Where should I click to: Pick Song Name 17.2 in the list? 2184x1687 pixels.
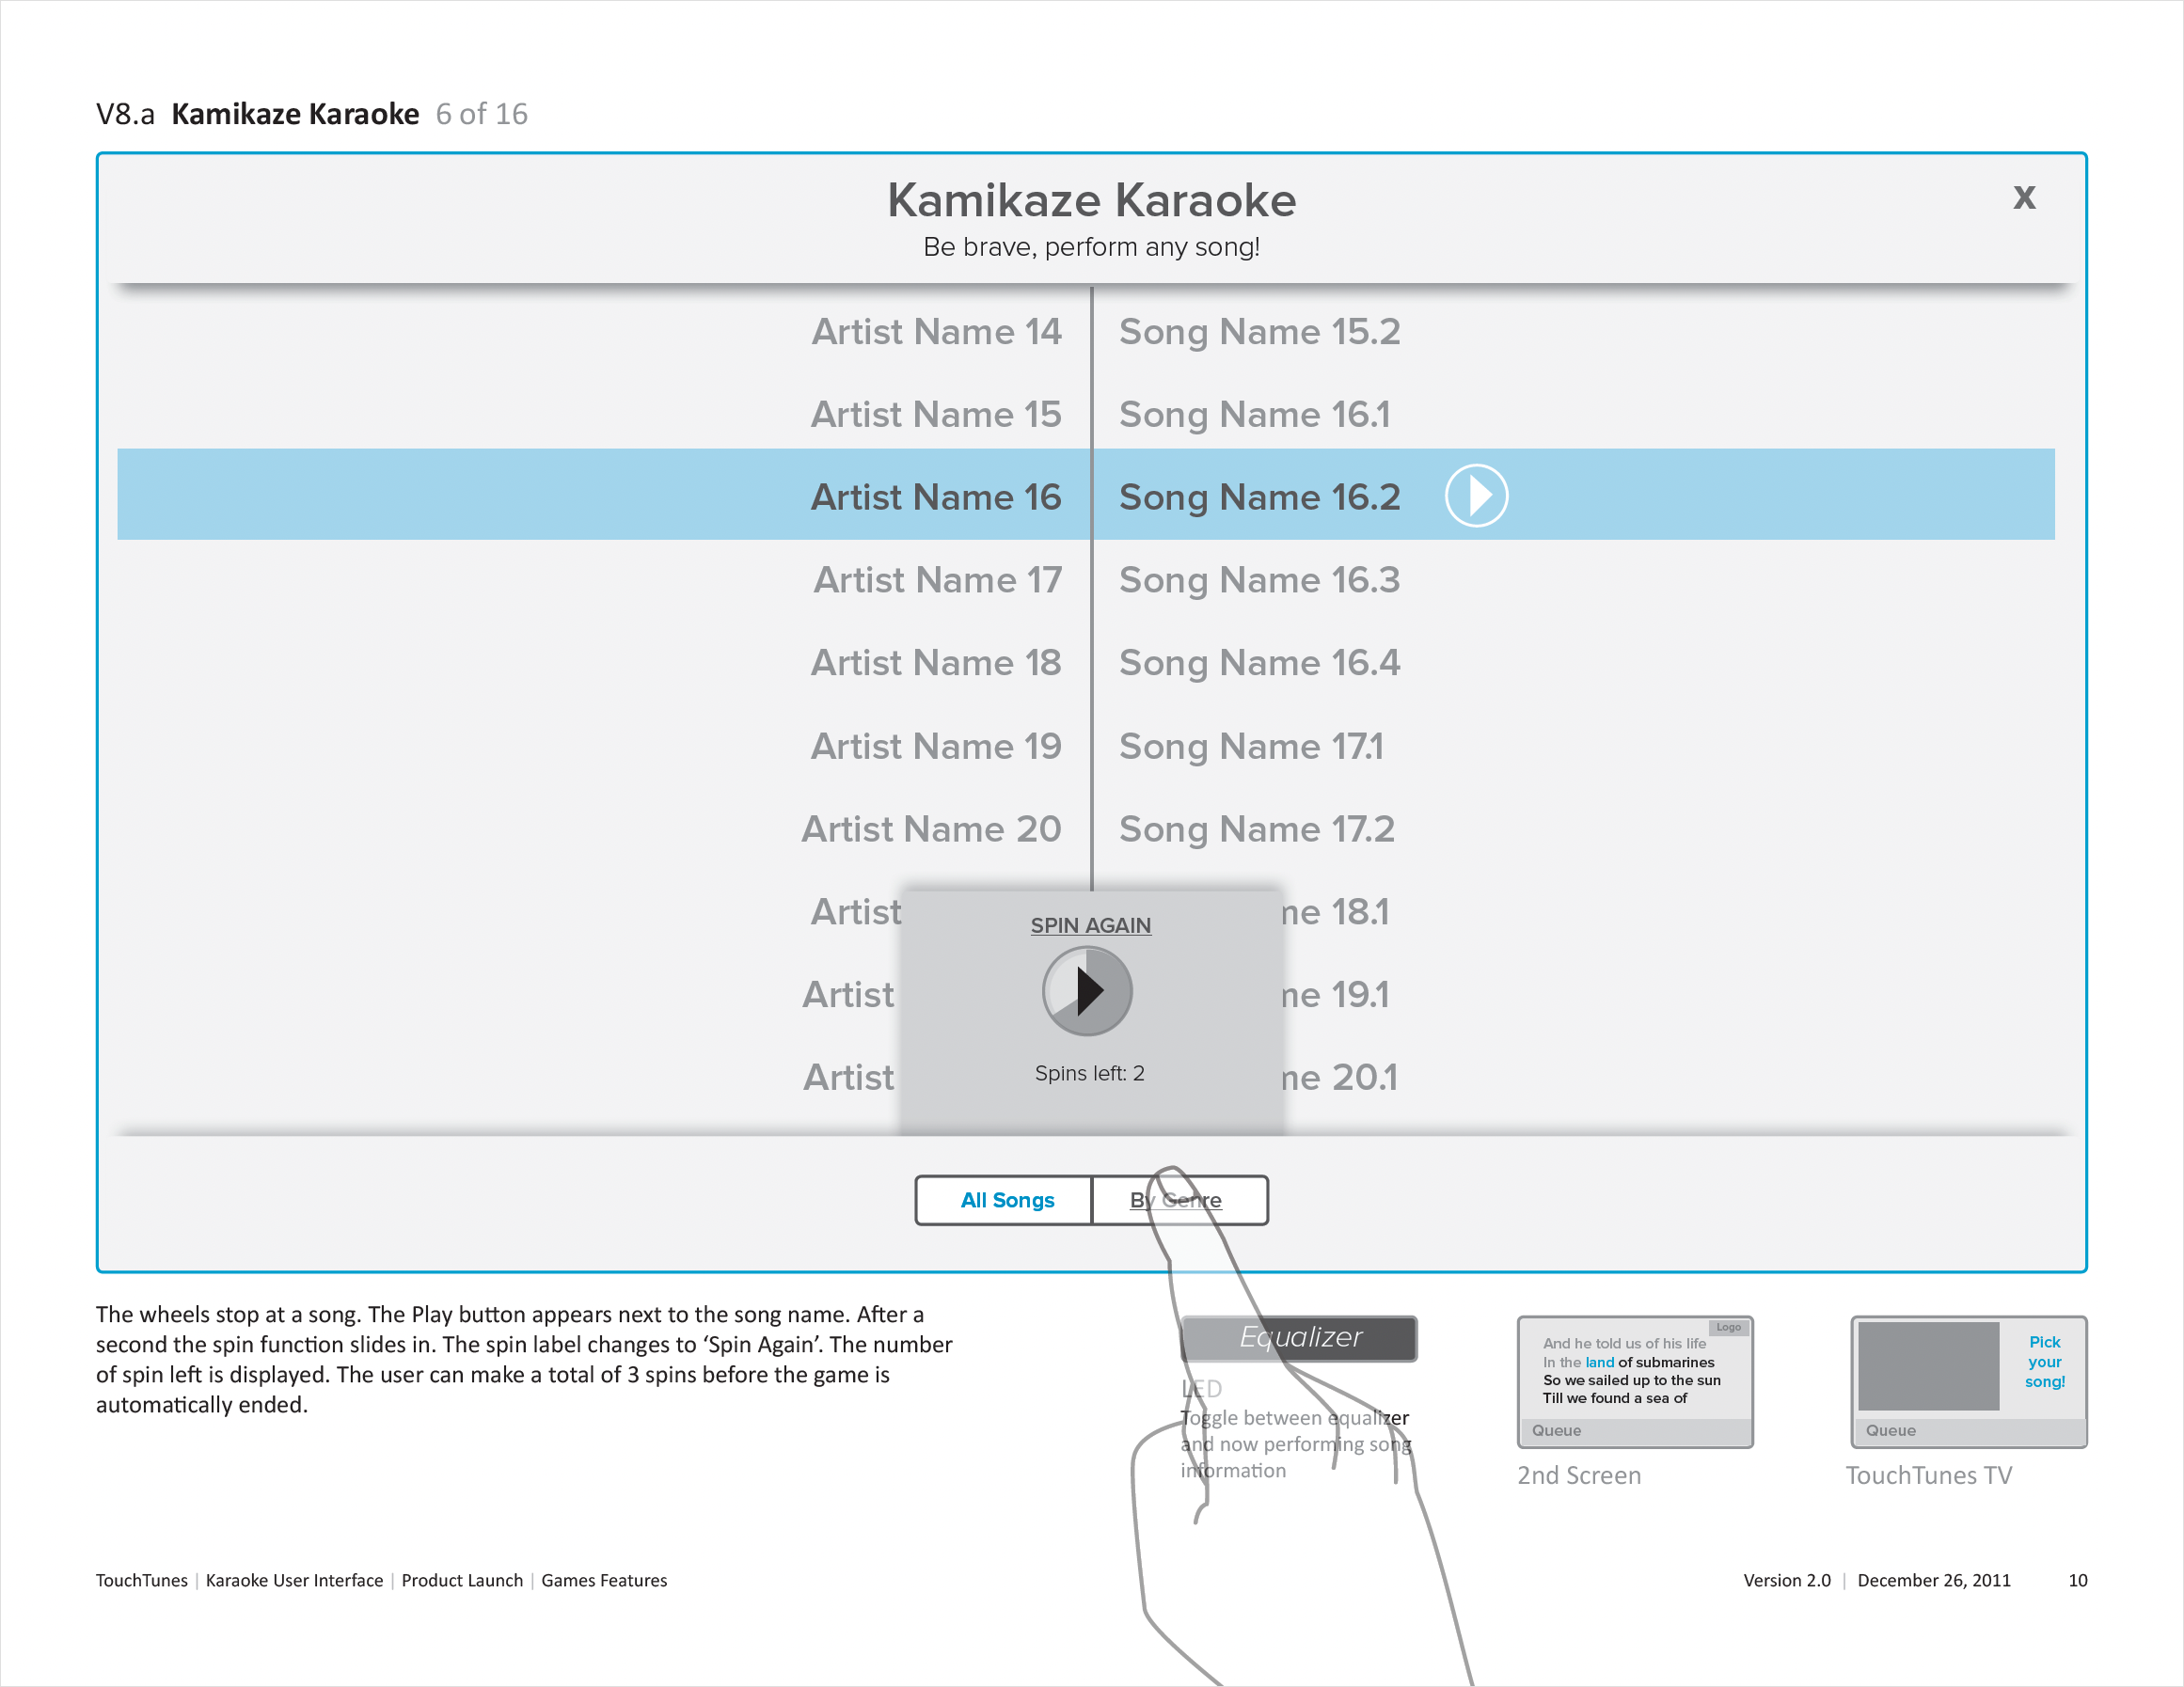1256,829
